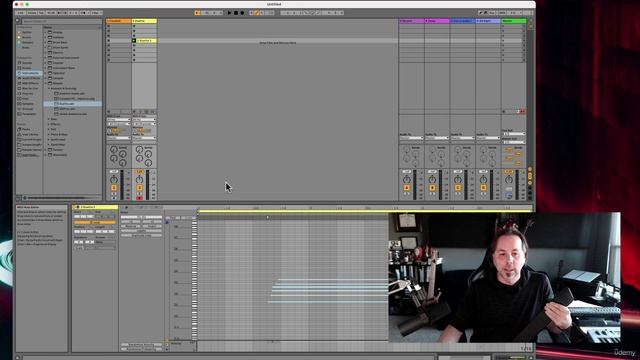Disarm the second track's red arm button

pos(140,198)
